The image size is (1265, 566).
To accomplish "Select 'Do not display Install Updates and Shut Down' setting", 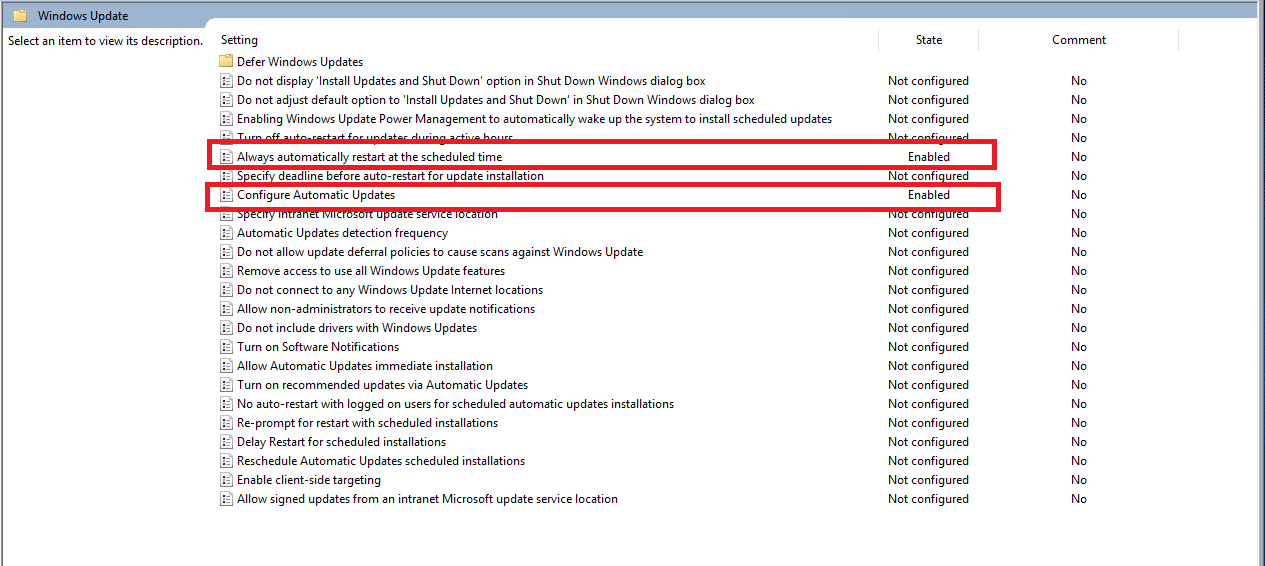I will tap(471, 81).
